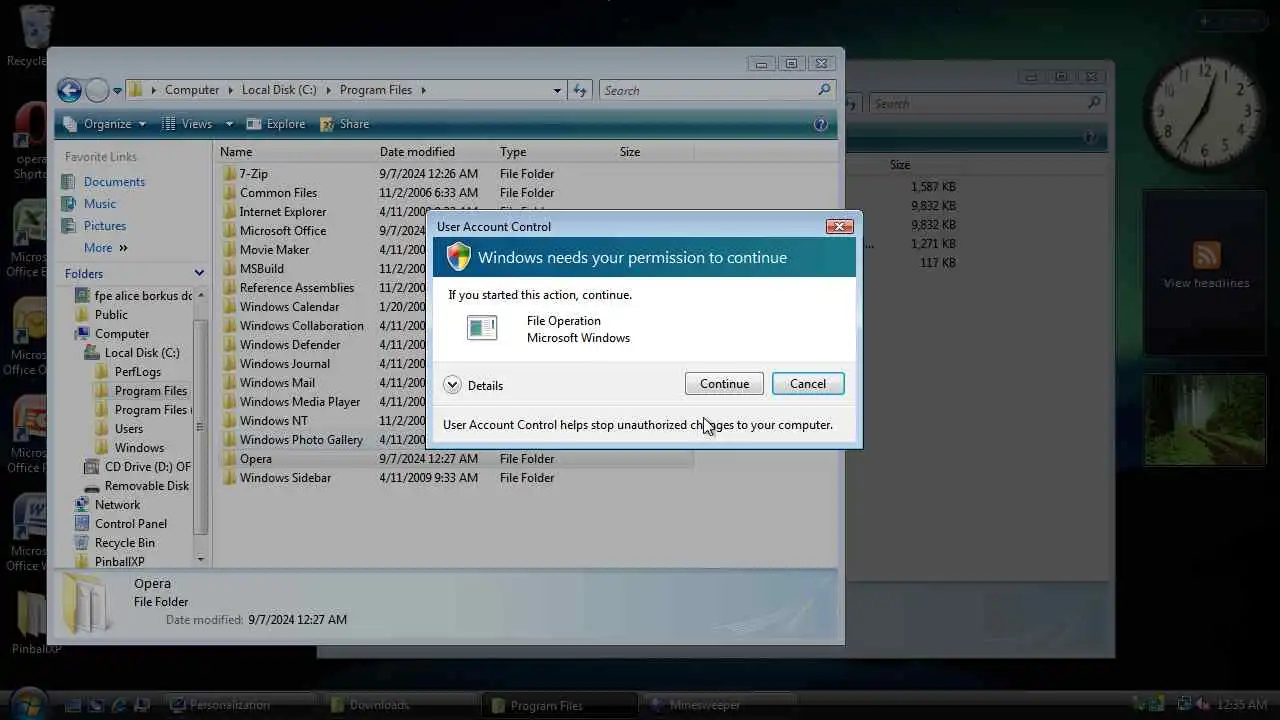Open the address bar history dropdown

coord(557,90)
